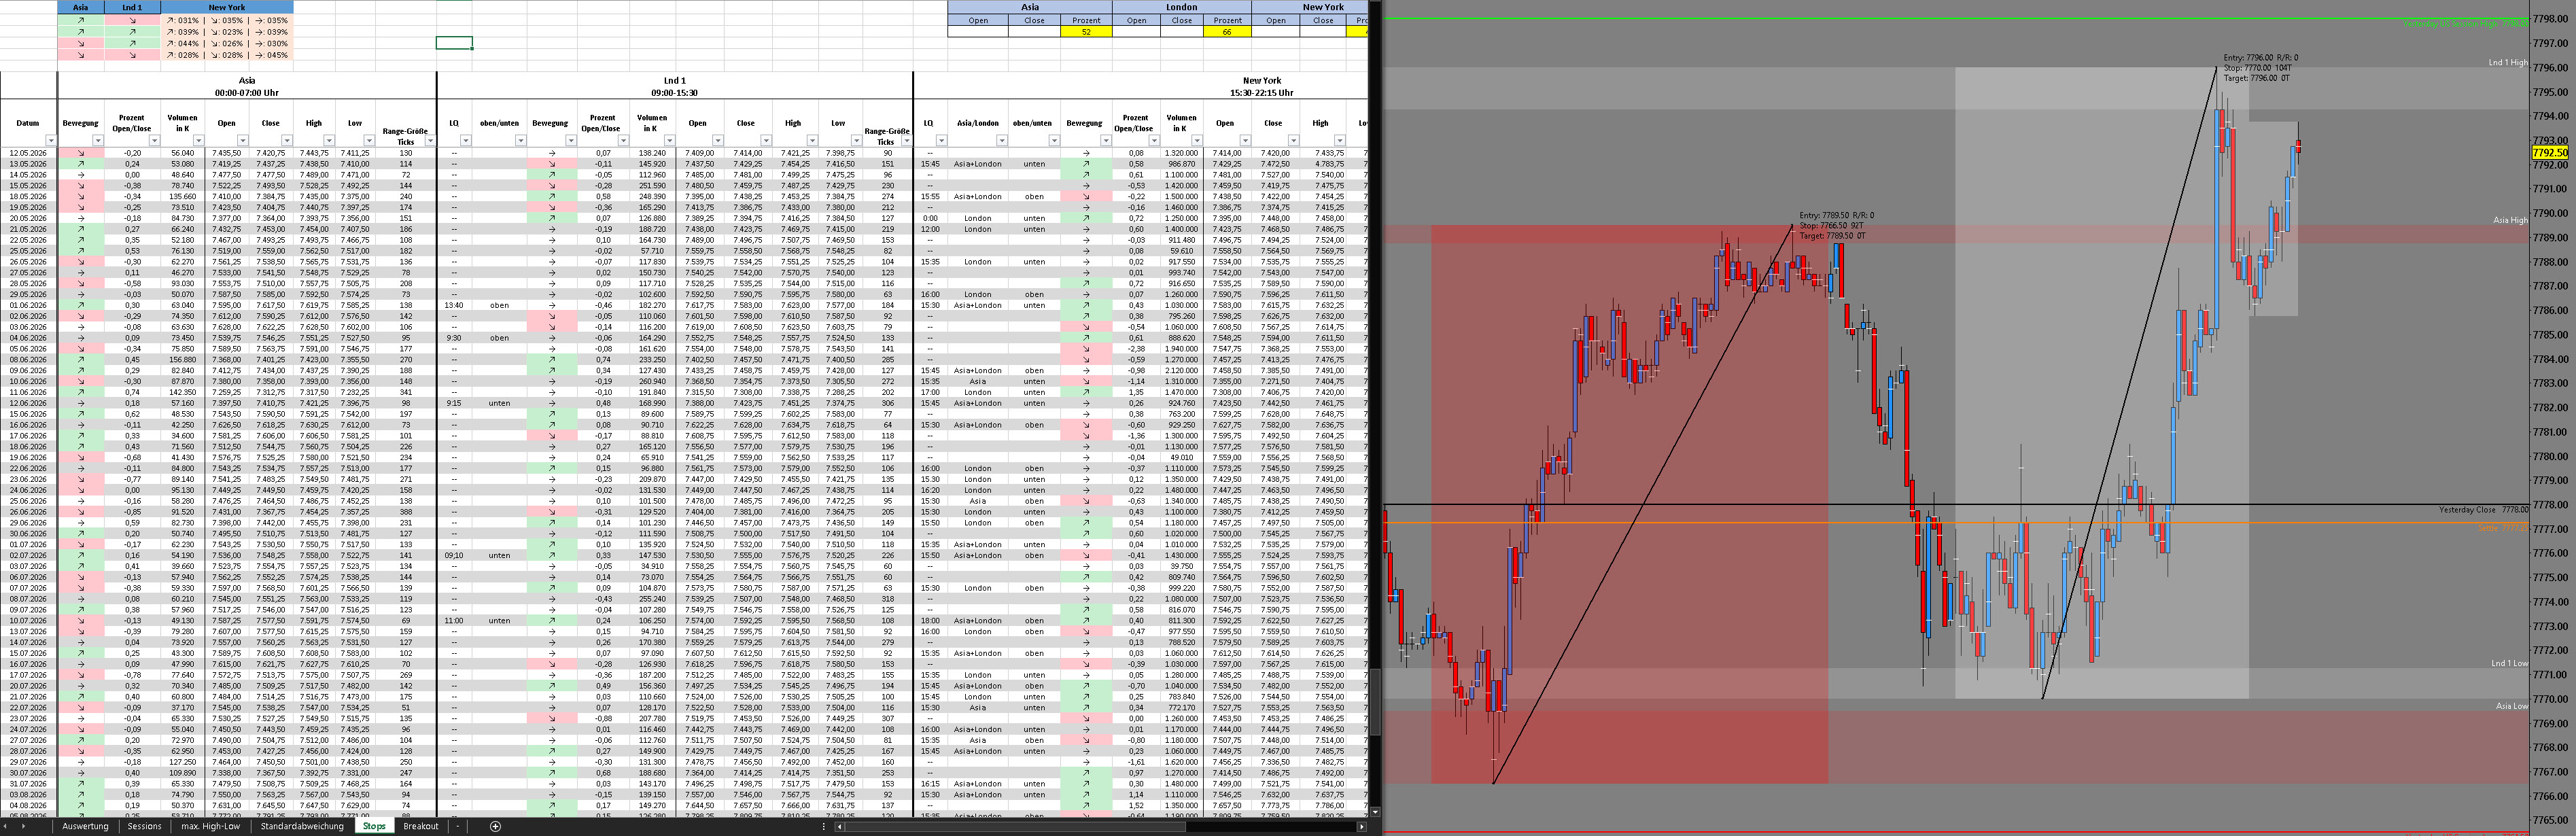
Task: Open New York LQ column filter
Action: 941,141
